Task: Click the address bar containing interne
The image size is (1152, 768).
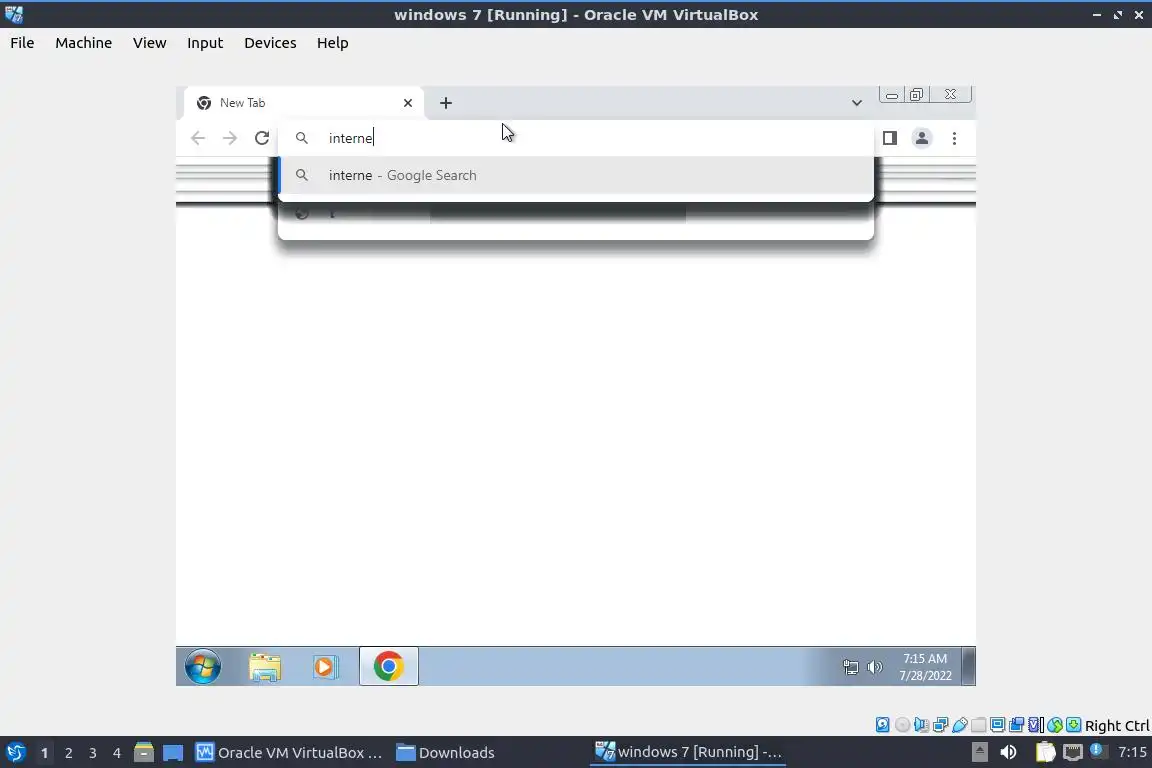Action: pyautogui.click(x=577, y=138)
